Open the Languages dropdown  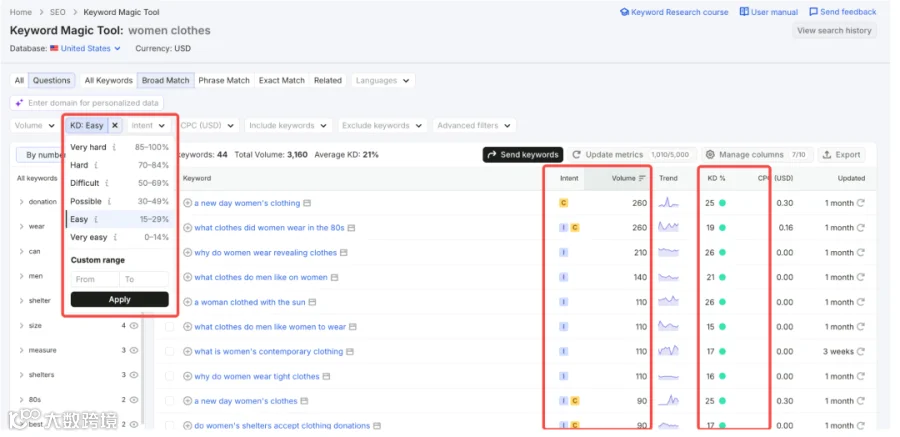[383, 80]
